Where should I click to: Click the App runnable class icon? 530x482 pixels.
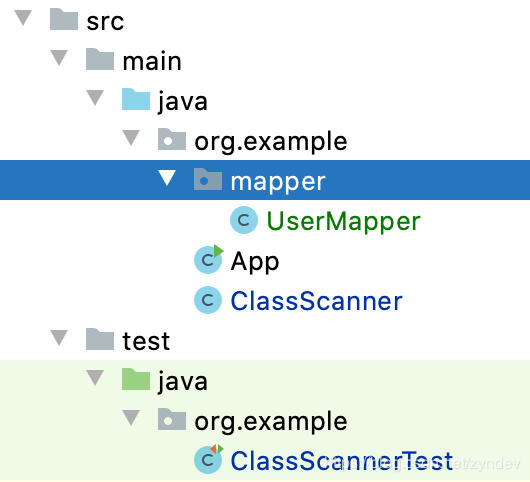209,259
